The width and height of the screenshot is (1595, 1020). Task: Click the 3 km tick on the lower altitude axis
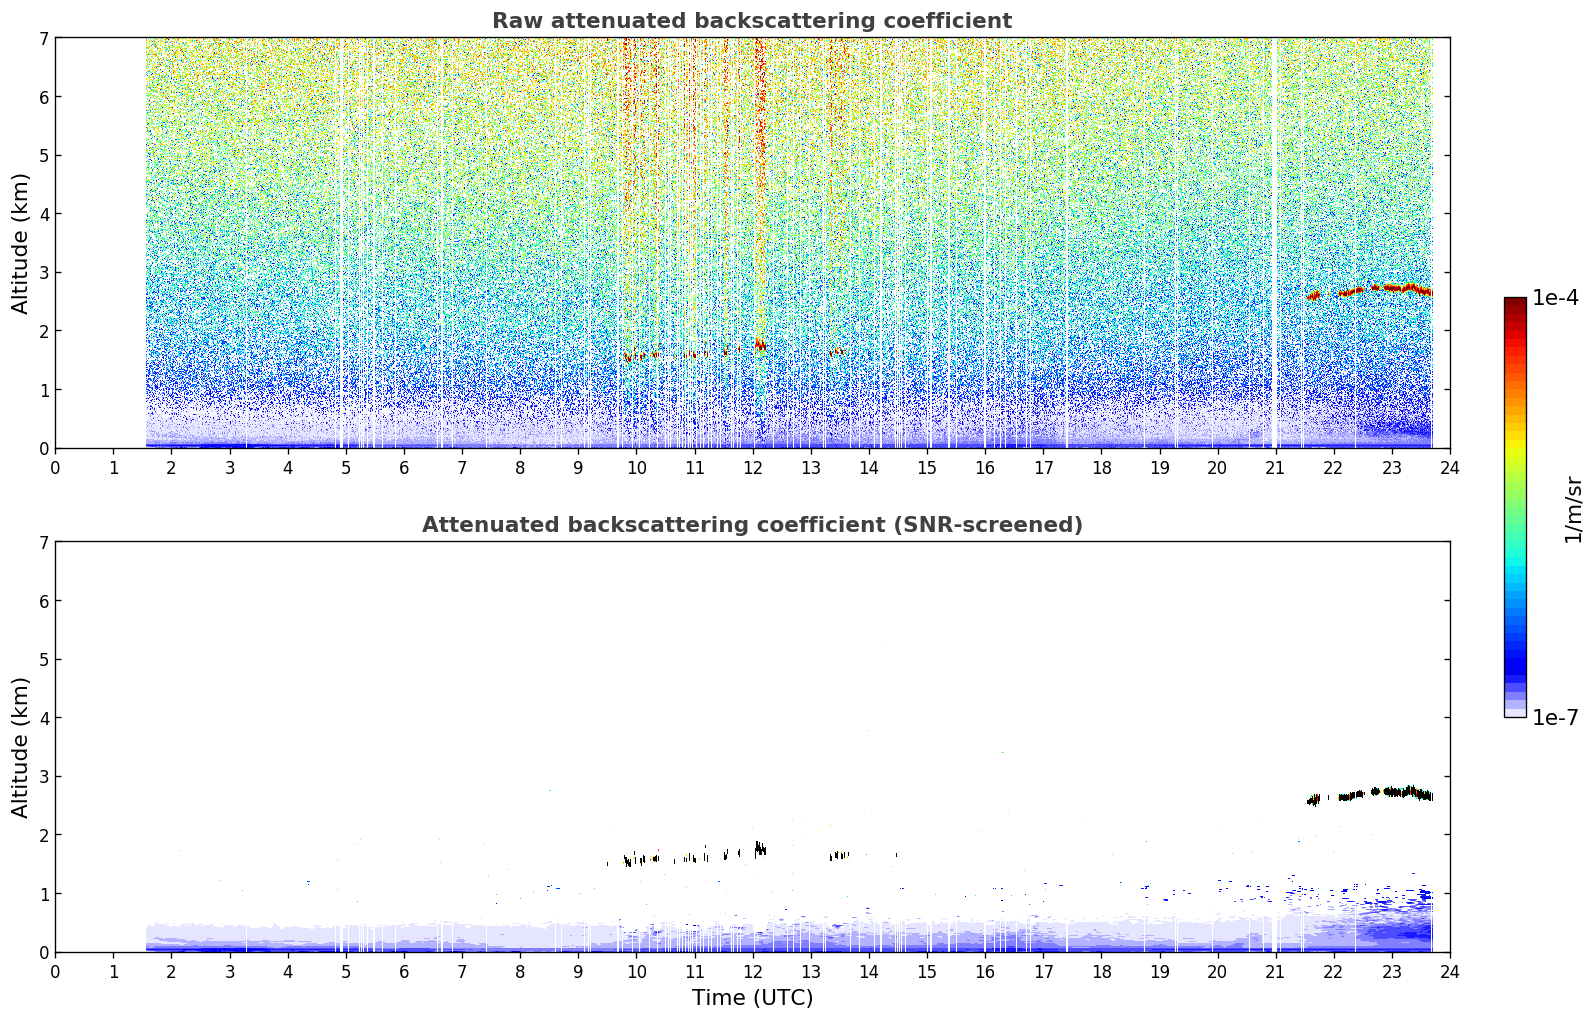click(42, 776)
